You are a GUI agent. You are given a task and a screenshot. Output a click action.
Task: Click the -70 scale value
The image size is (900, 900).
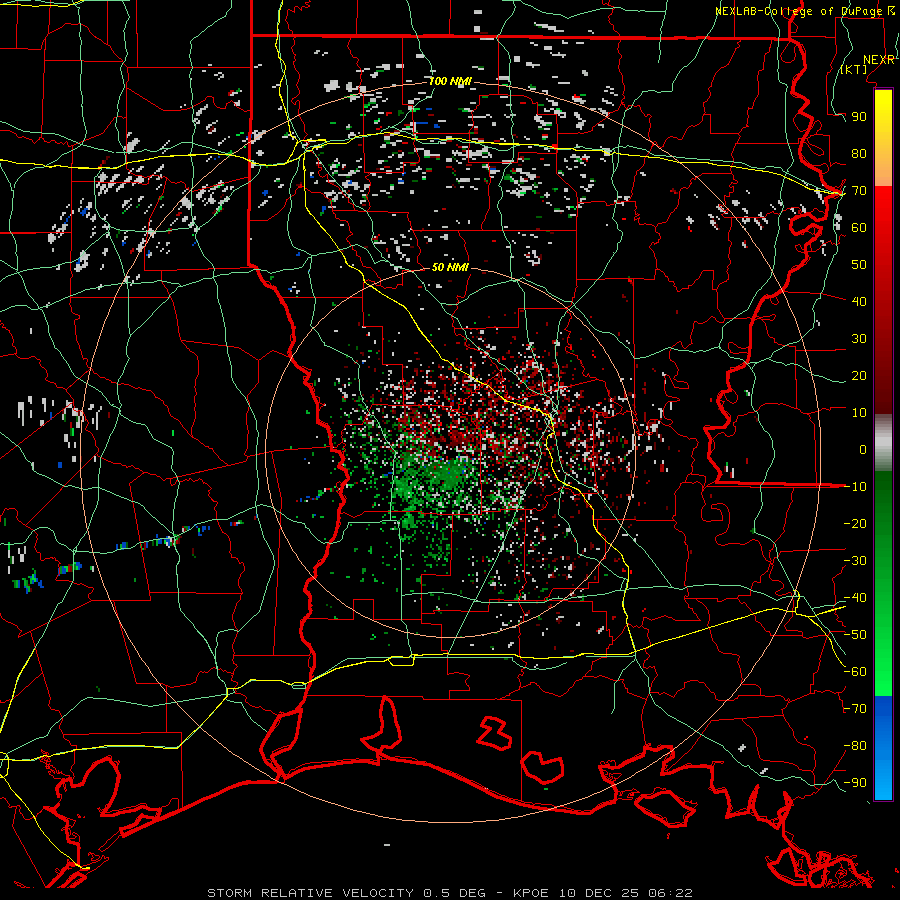tap(855, 709)
